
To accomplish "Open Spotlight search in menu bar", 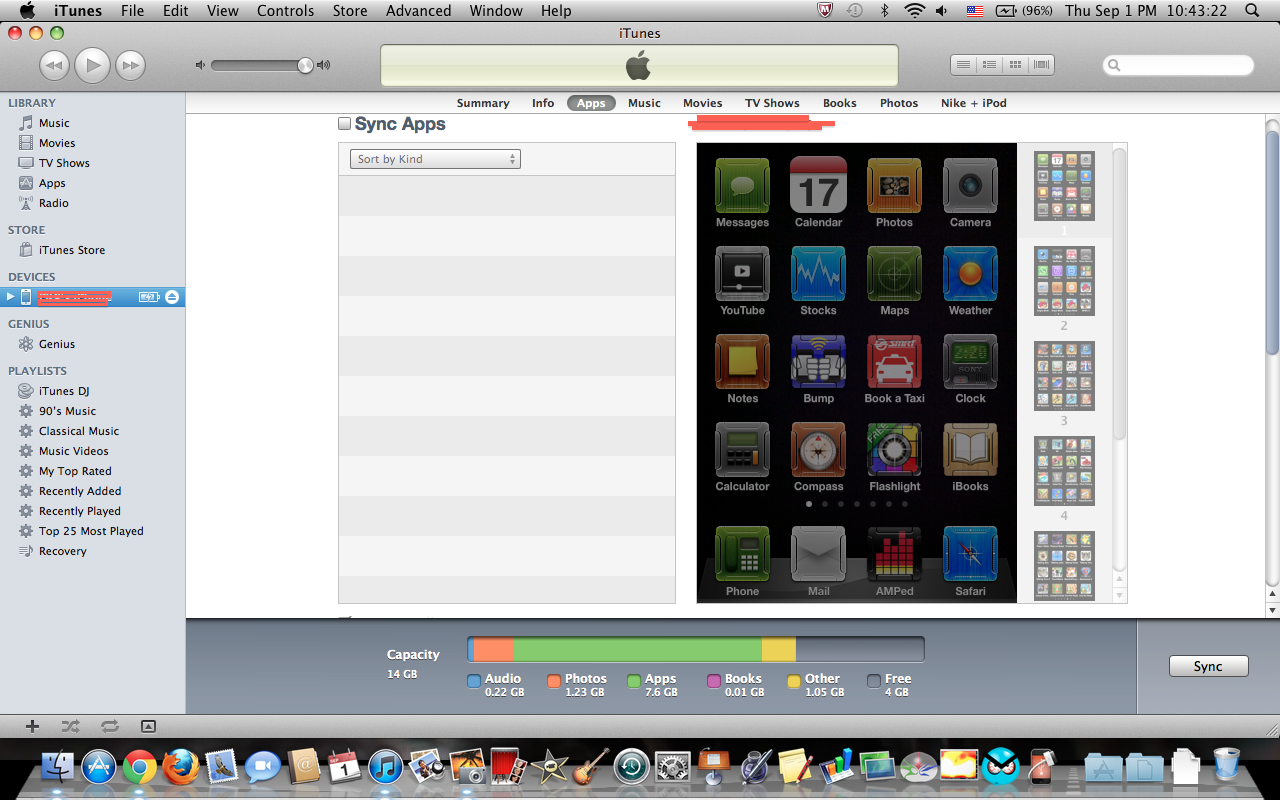I will click(x=1252, y=11).
